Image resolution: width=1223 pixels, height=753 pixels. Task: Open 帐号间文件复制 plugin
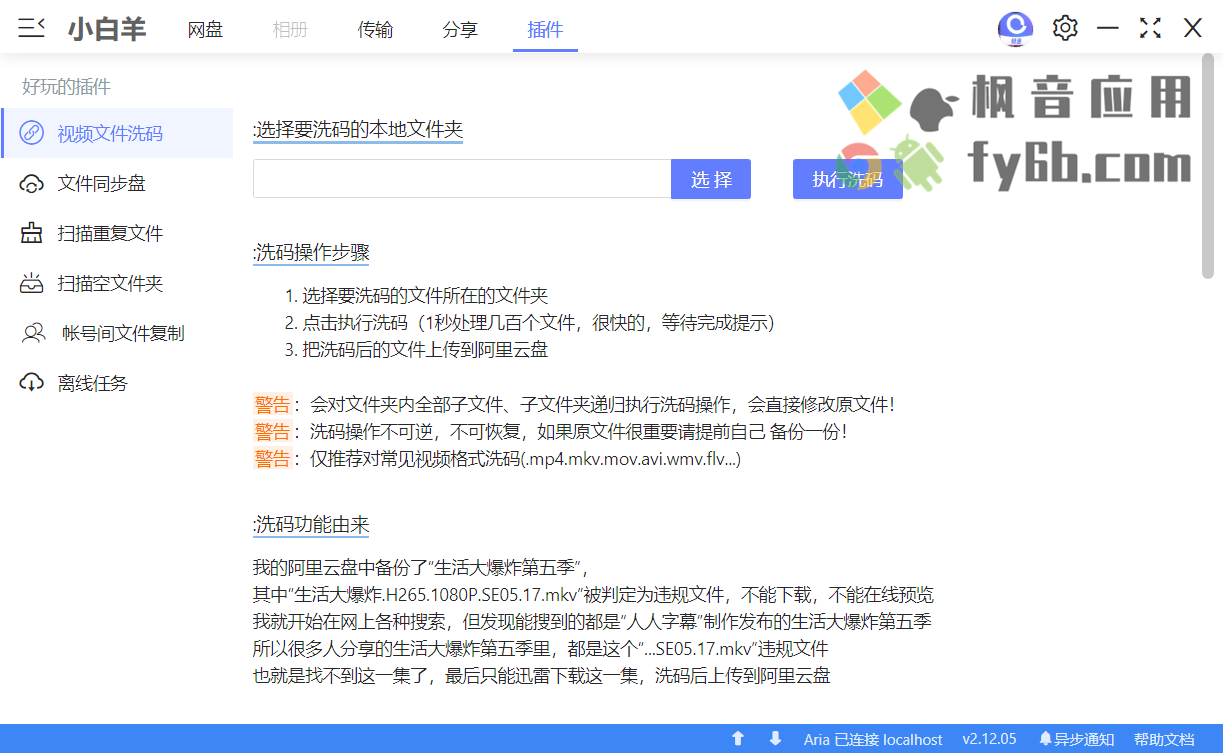[117, 333]
